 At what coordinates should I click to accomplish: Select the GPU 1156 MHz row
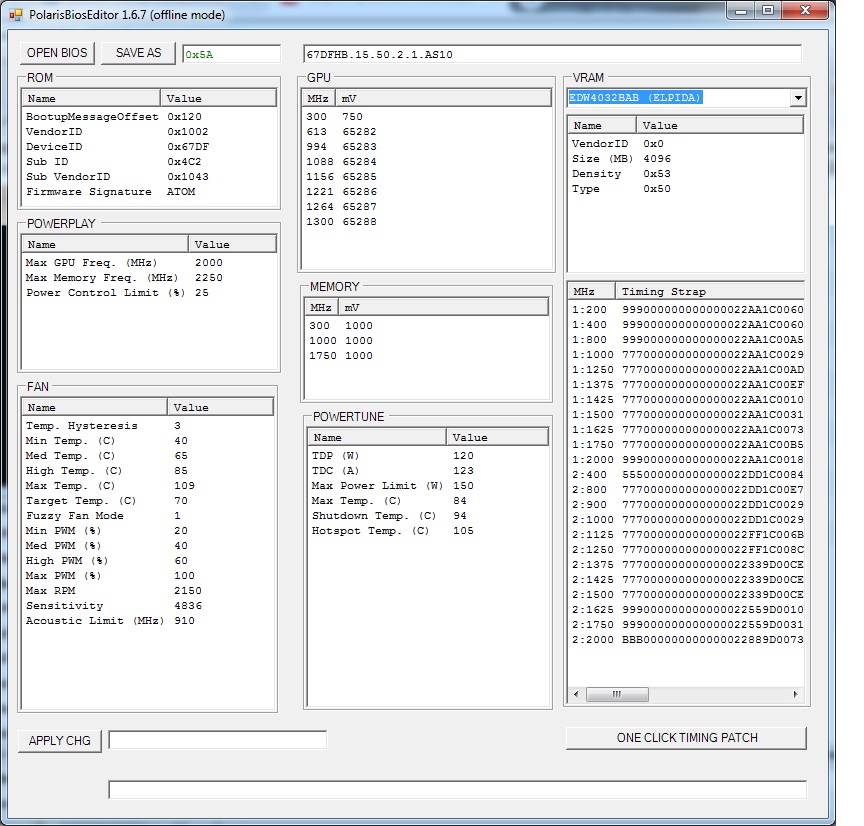(x=426, y=177)
